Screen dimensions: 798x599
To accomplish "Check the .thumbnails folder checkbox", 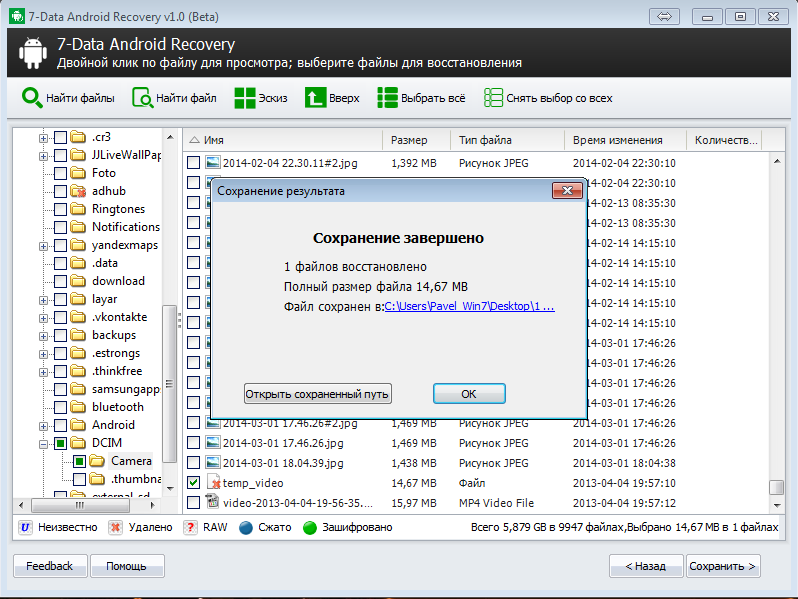I will (79, 479).
